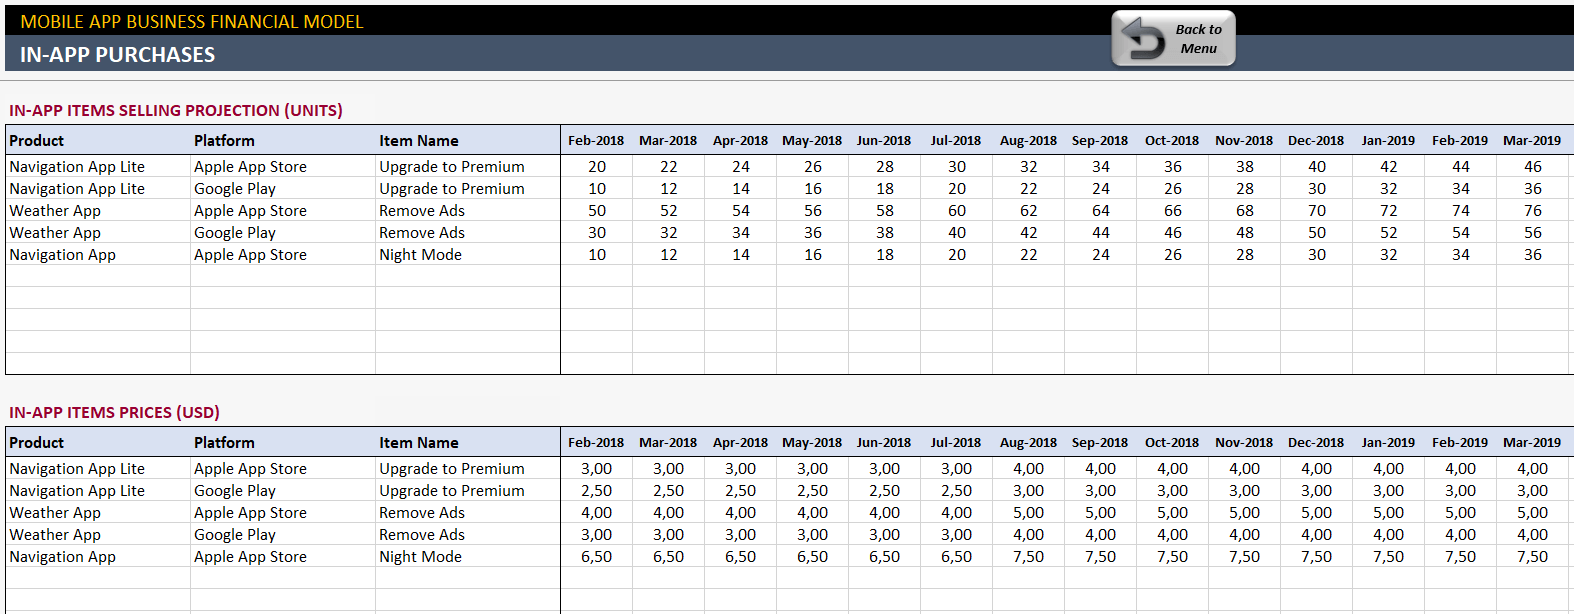Click the IN-APP ITEMS SELLING PROJECTION (UNITS) heading
The height and width of the screenshot is (614, 1574).
(x=176, y=111)
